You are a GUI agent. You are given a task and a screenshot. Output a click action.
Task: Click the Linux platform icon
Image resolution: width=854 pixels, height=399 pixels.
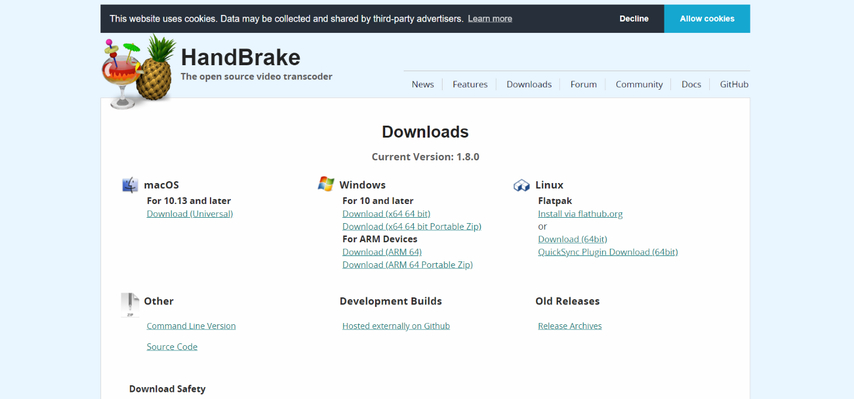[521, 186]
